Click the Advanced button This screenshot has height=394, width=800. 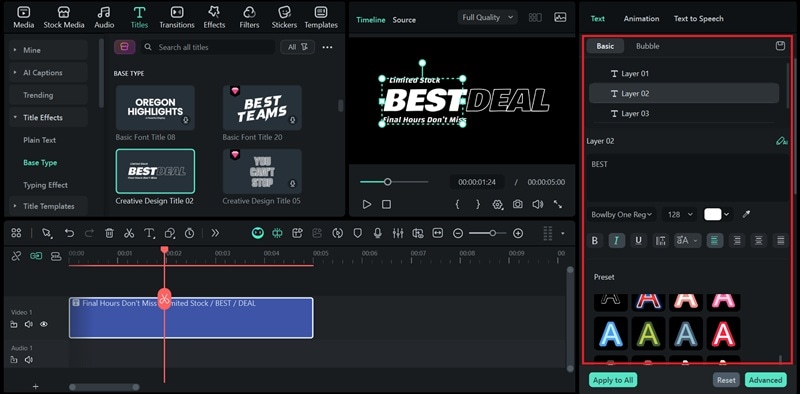(x=765, y=380)
